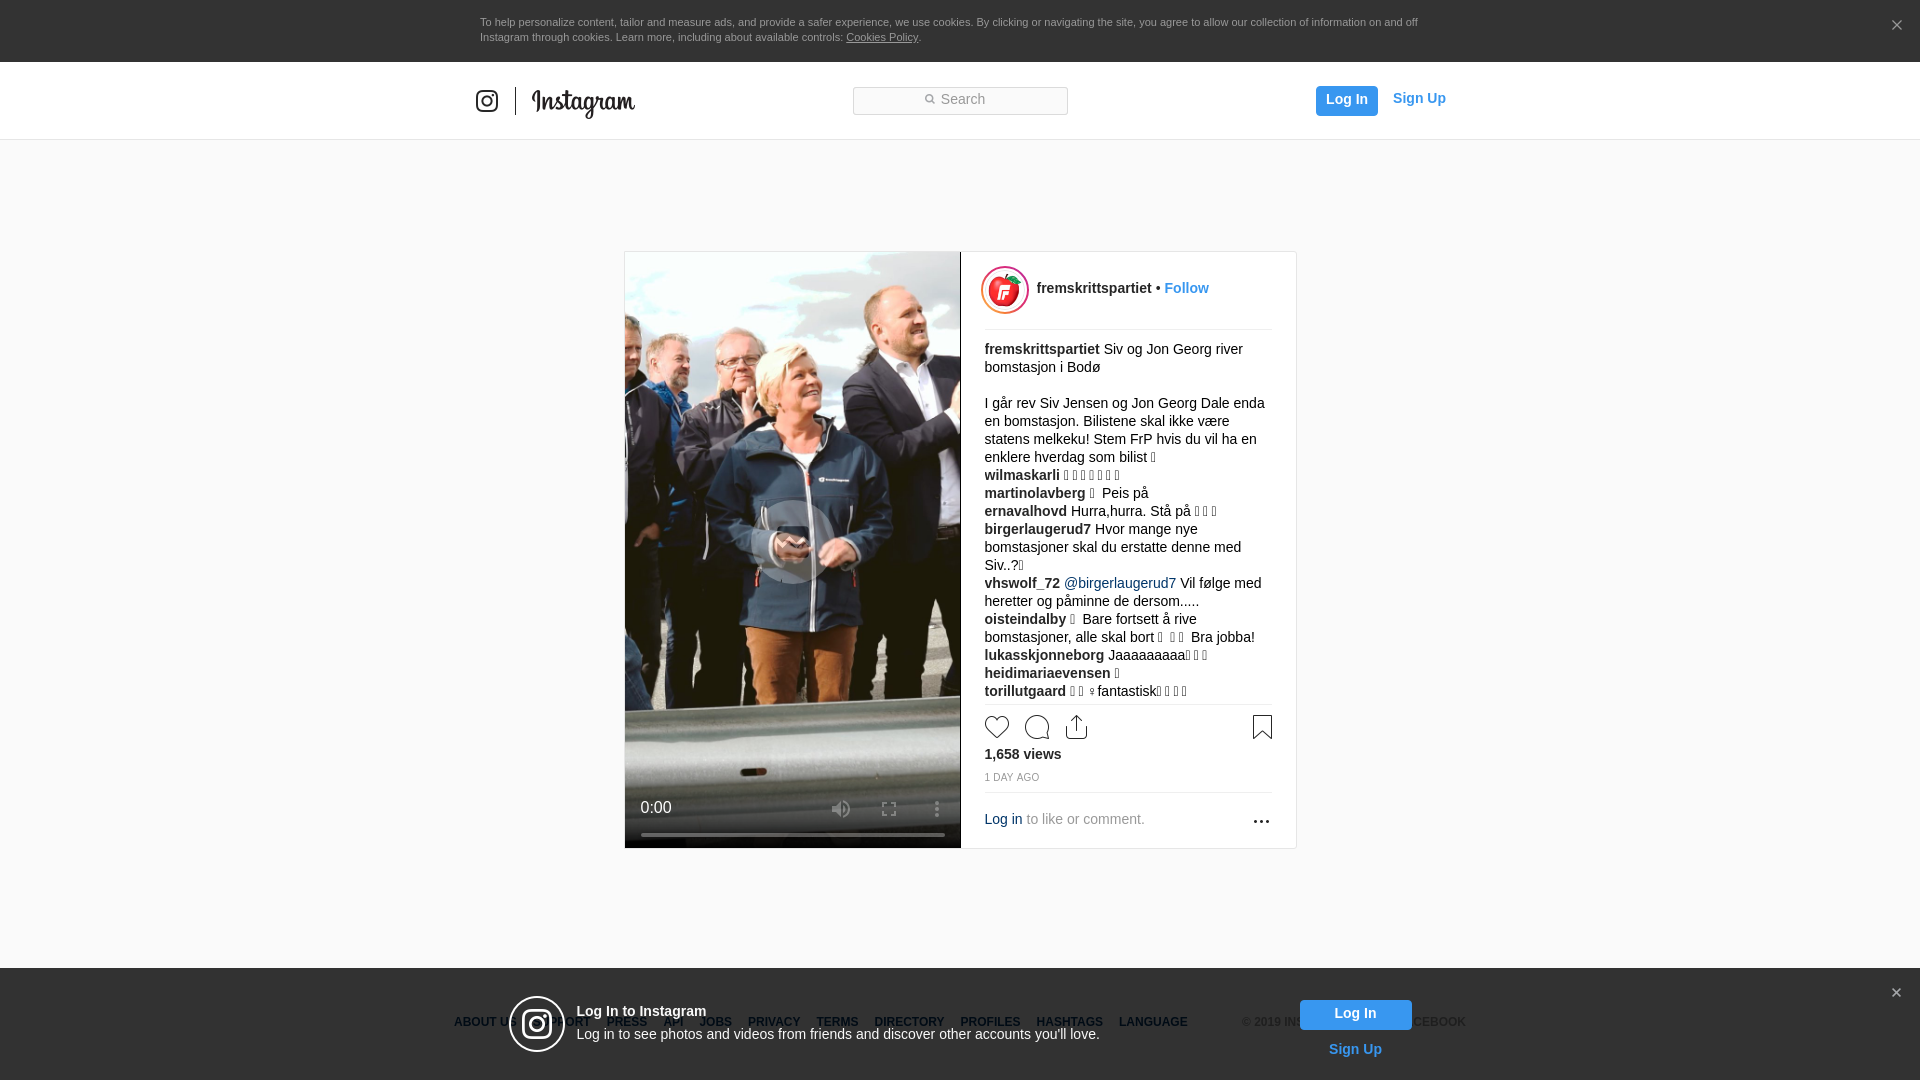Click the @birgerlaugerud7 mention
This screenshot has height=1080, width=1920.
coord(1120,583)
